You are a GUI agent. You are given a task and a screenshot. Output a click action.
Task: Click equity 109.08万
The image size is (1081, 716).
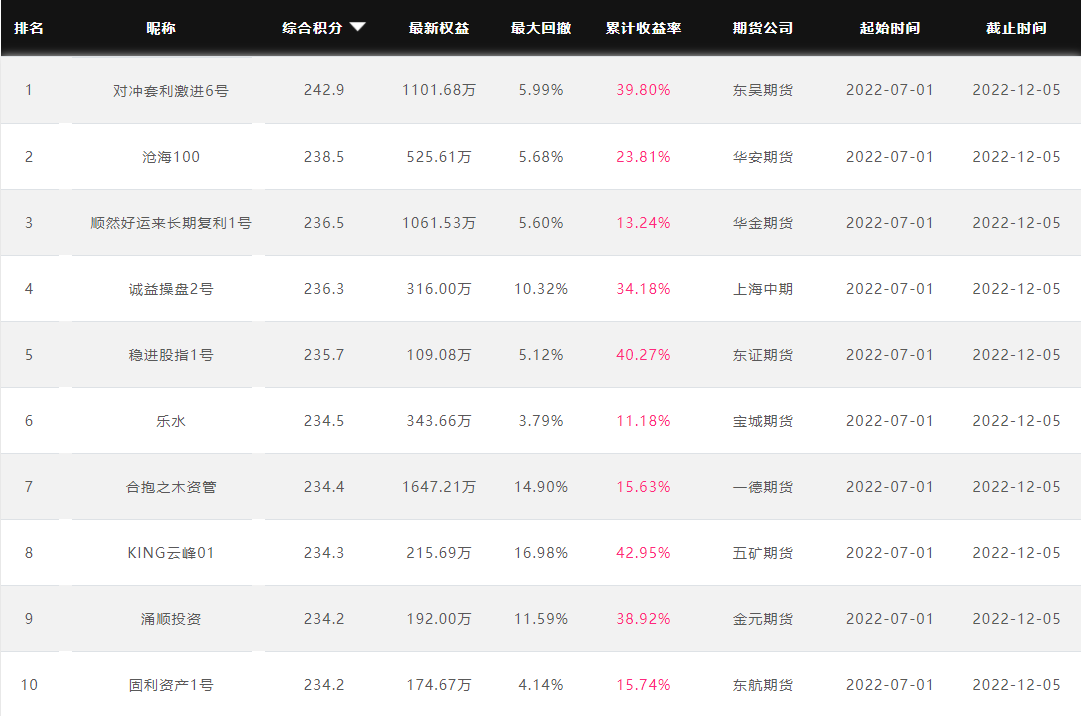coord(439,355)
